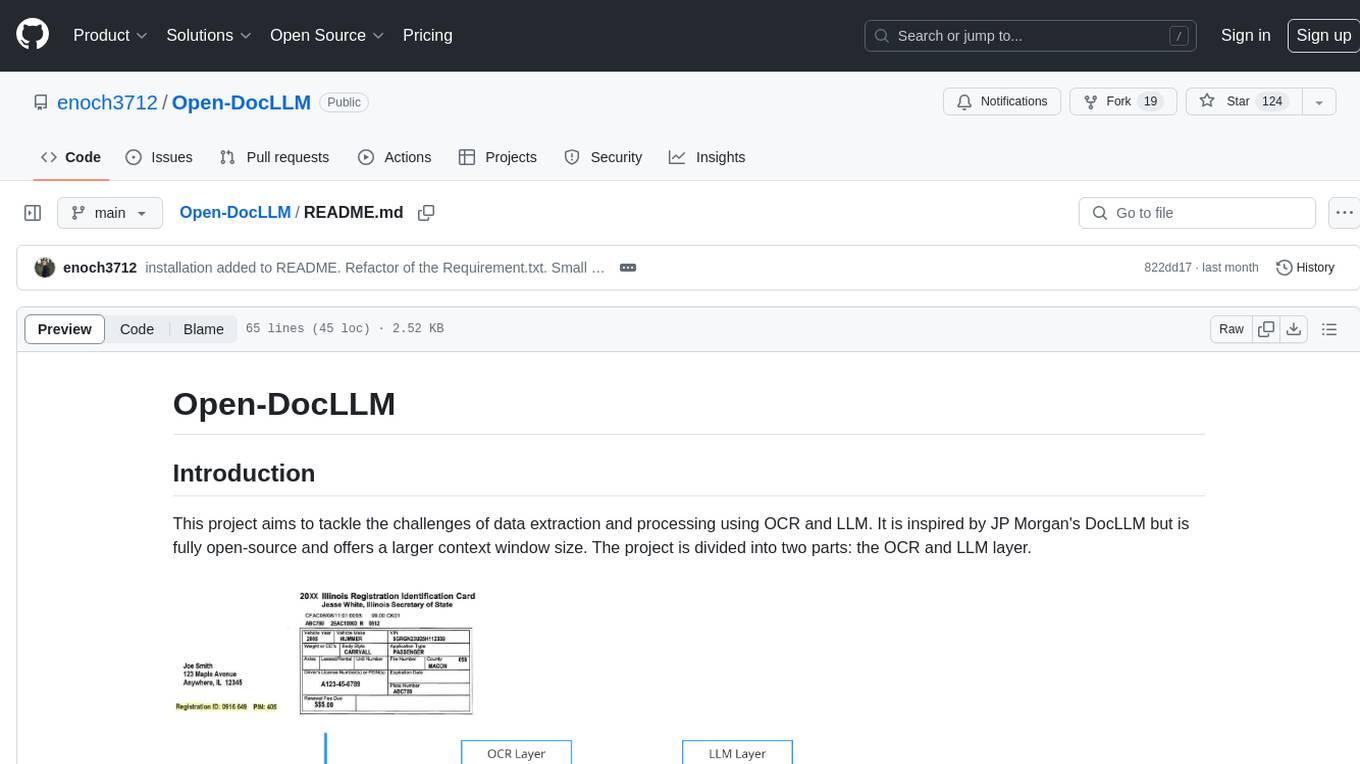Open the Raw file view

click(1231, 329)
